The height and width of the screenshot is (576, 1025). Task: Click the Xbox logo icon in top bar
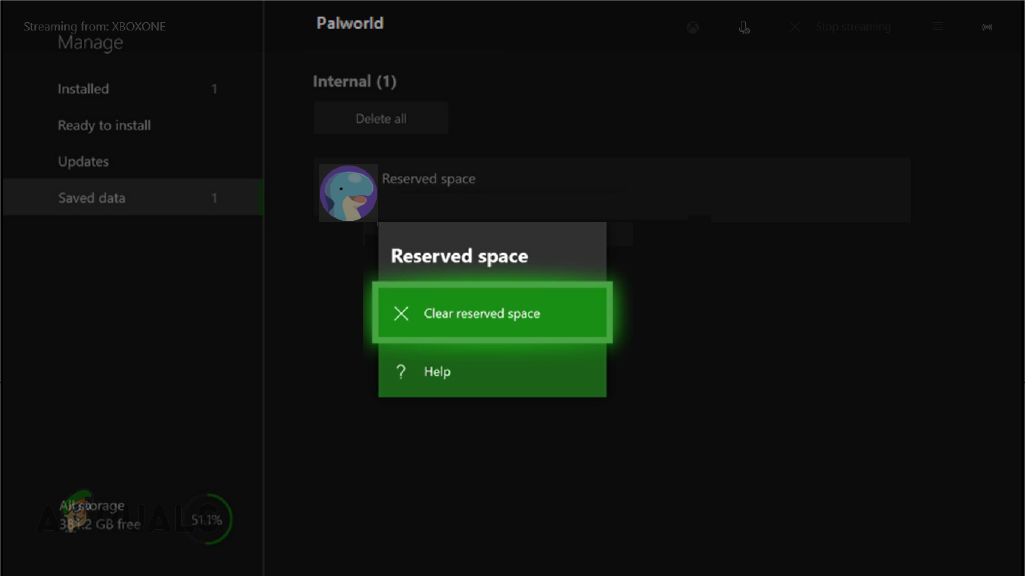click(692, 26)
